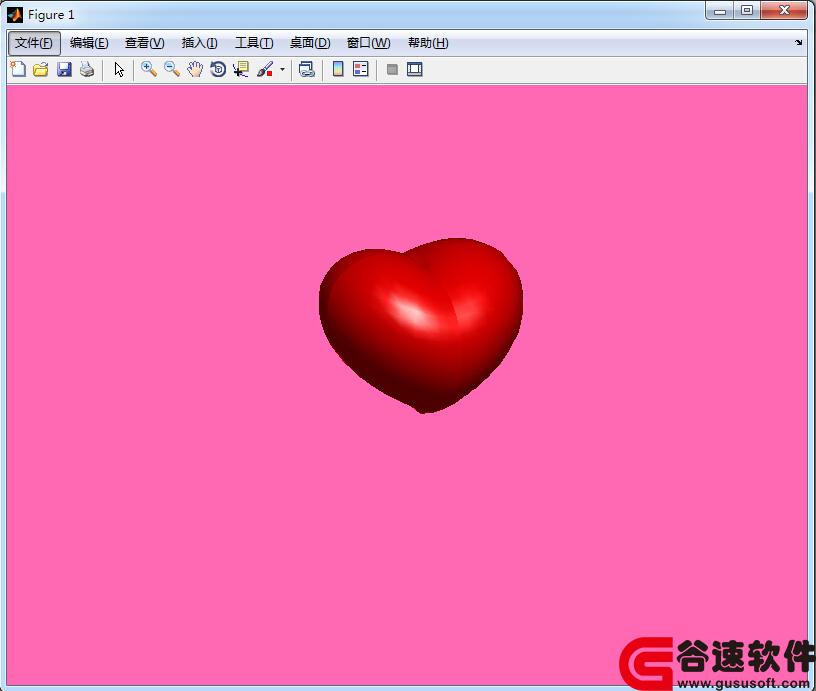The image size is (816, 691).
Task: Open the 插入(I) menu
Action: (x=199, y=43)
